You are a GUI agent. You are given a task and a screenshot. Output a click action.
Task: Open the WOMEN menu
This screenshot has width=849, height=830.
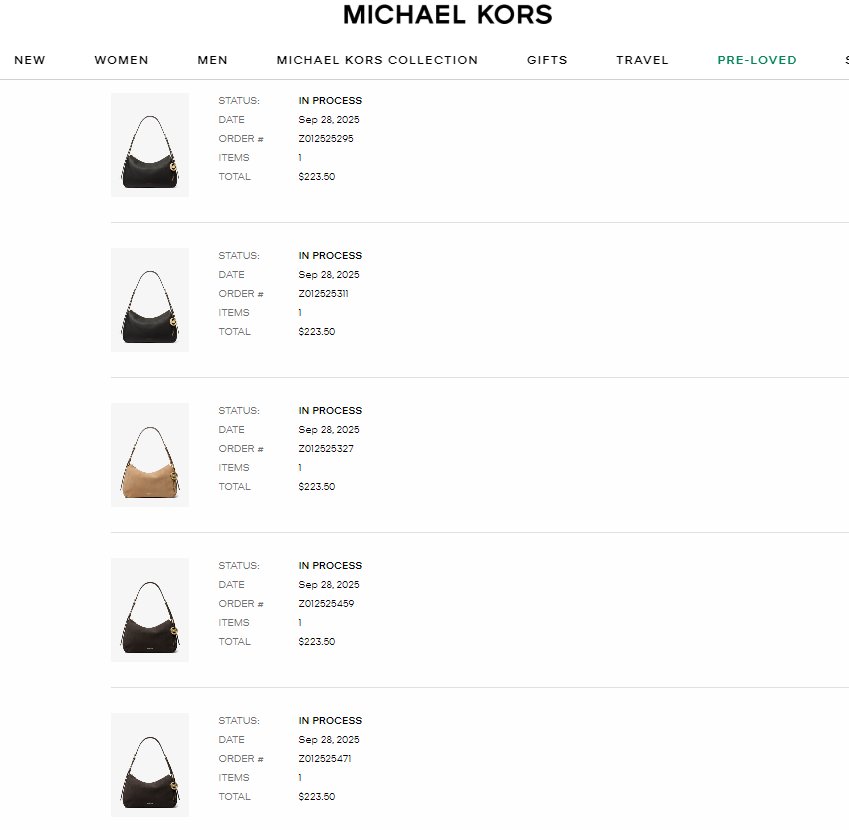tap(121, 60)
